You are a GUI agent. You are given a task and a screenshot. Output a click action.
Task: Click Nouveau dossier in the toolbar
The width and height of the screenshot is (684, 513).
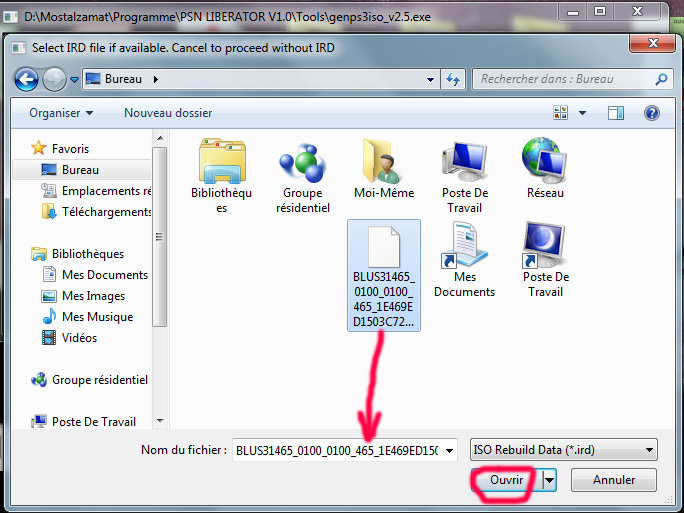click(168, 113)
